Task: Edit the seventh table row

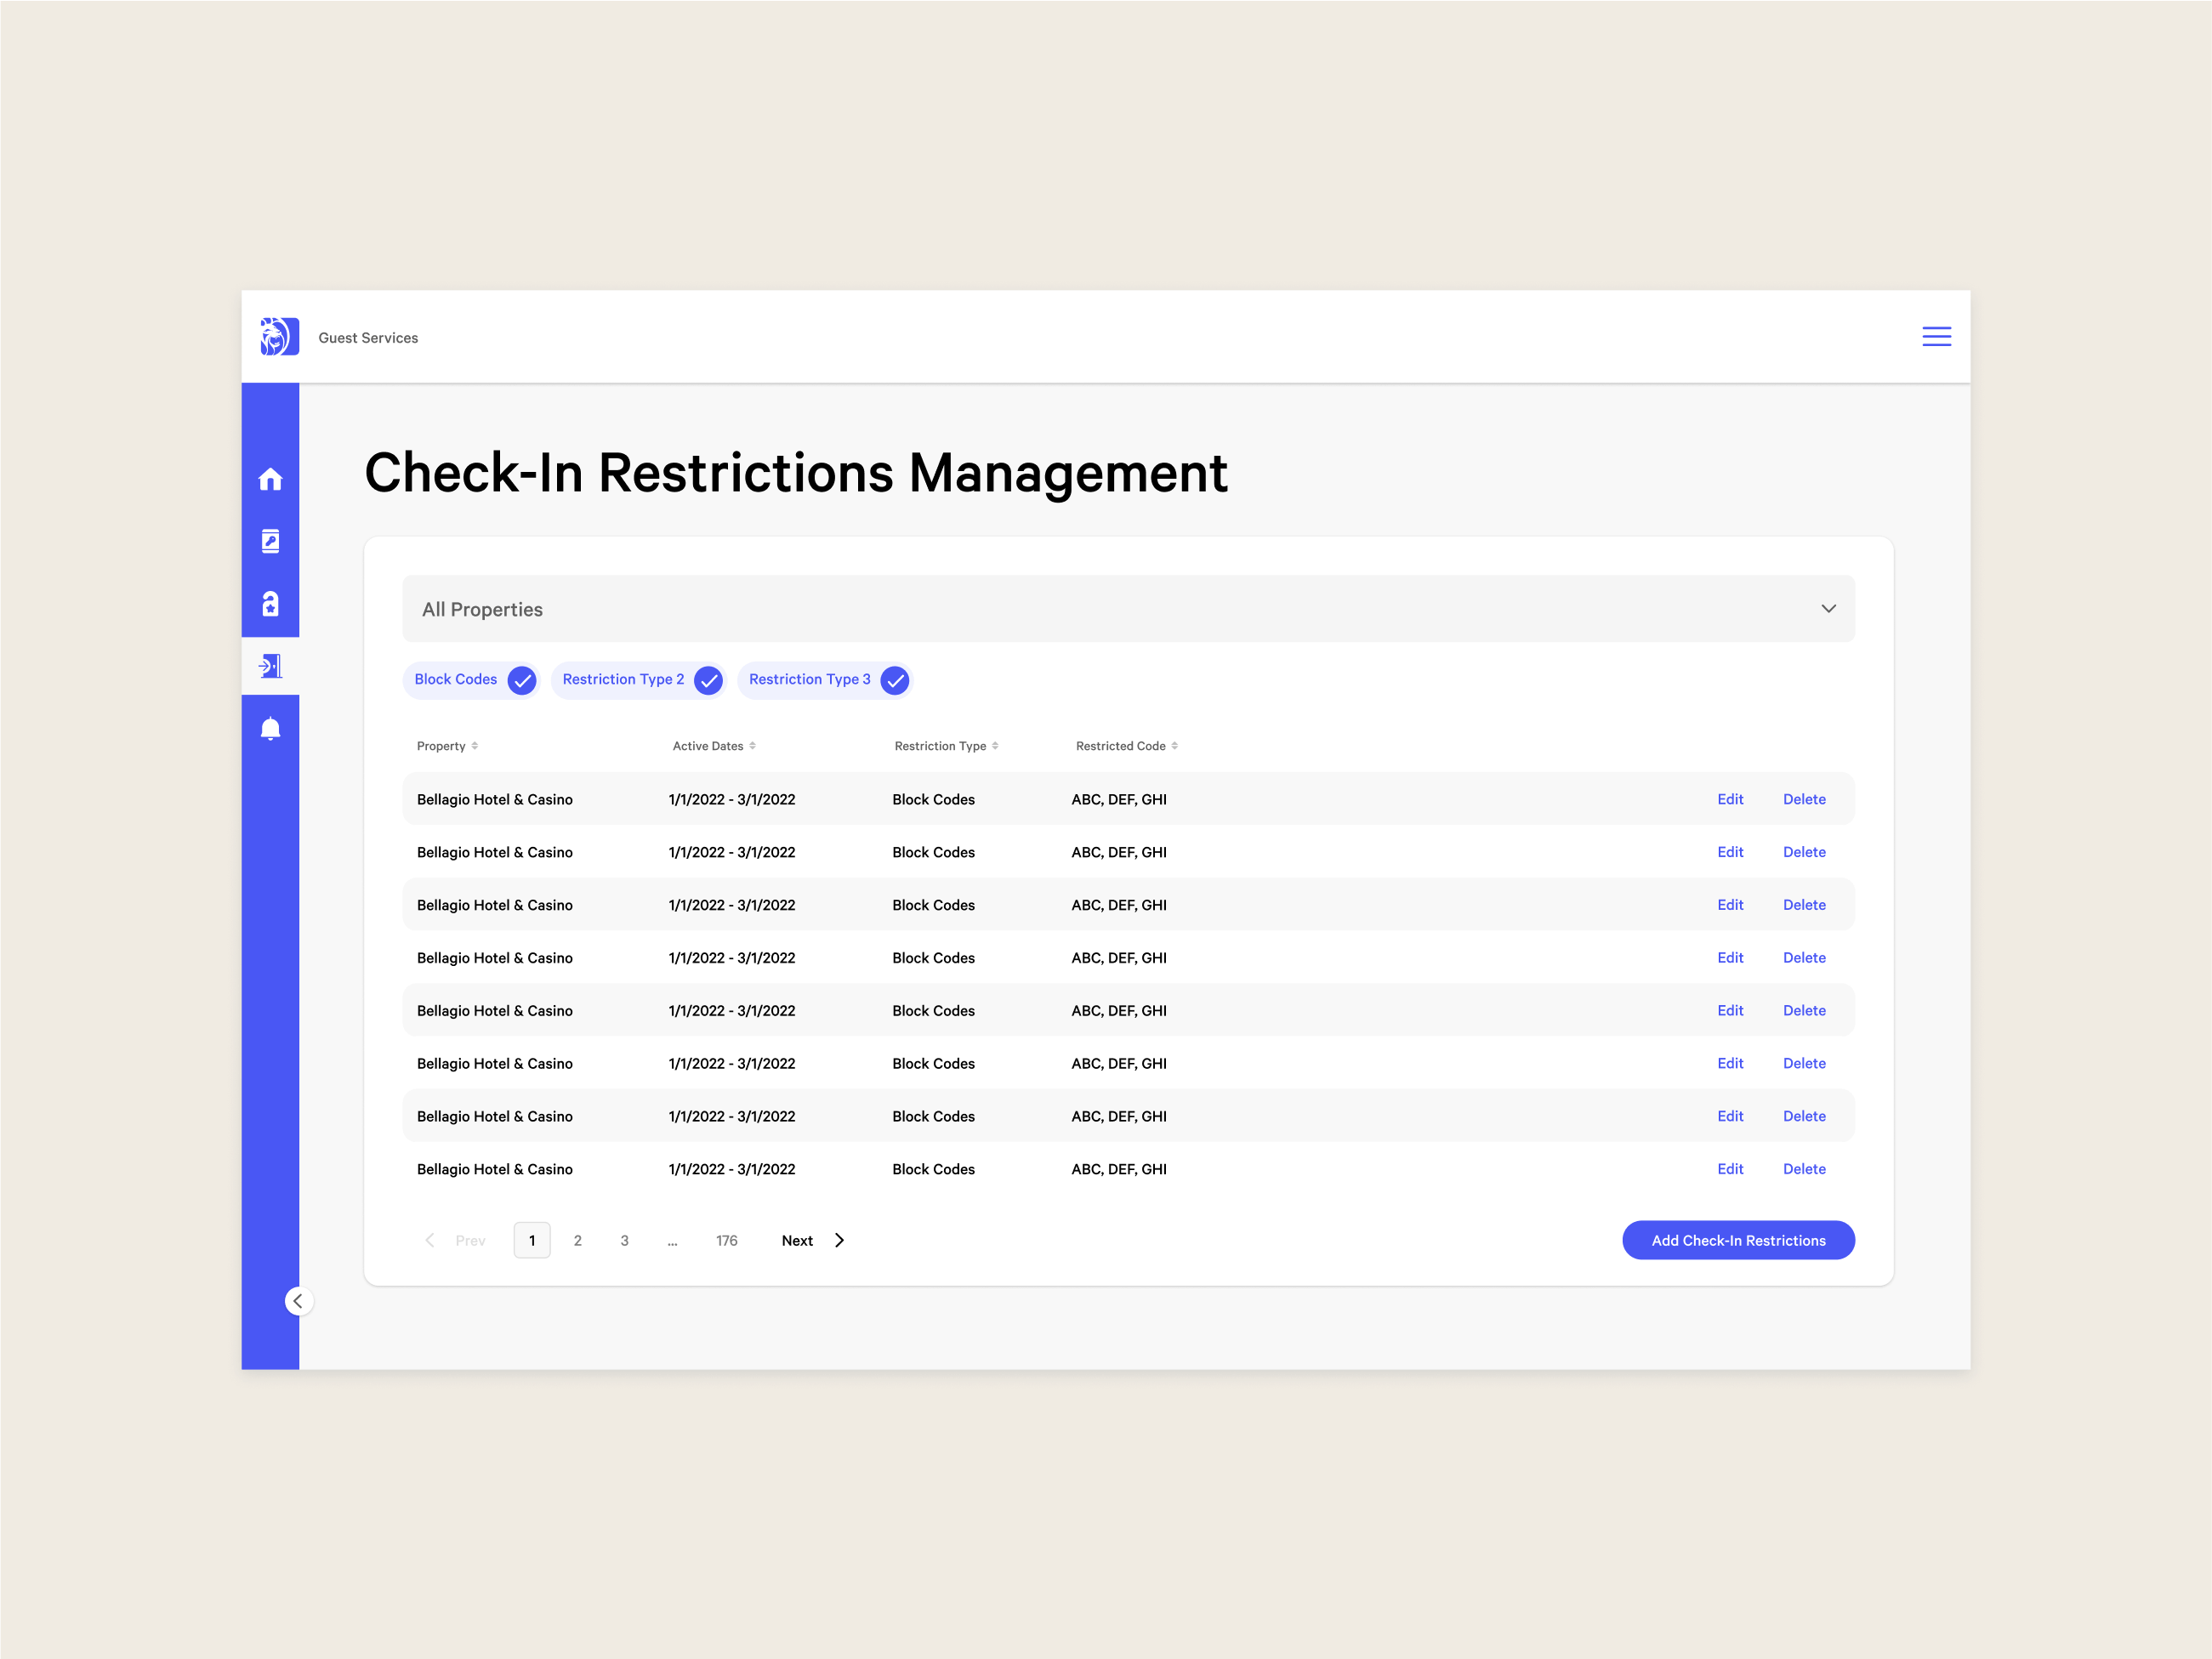Action: [1730, 1116]
